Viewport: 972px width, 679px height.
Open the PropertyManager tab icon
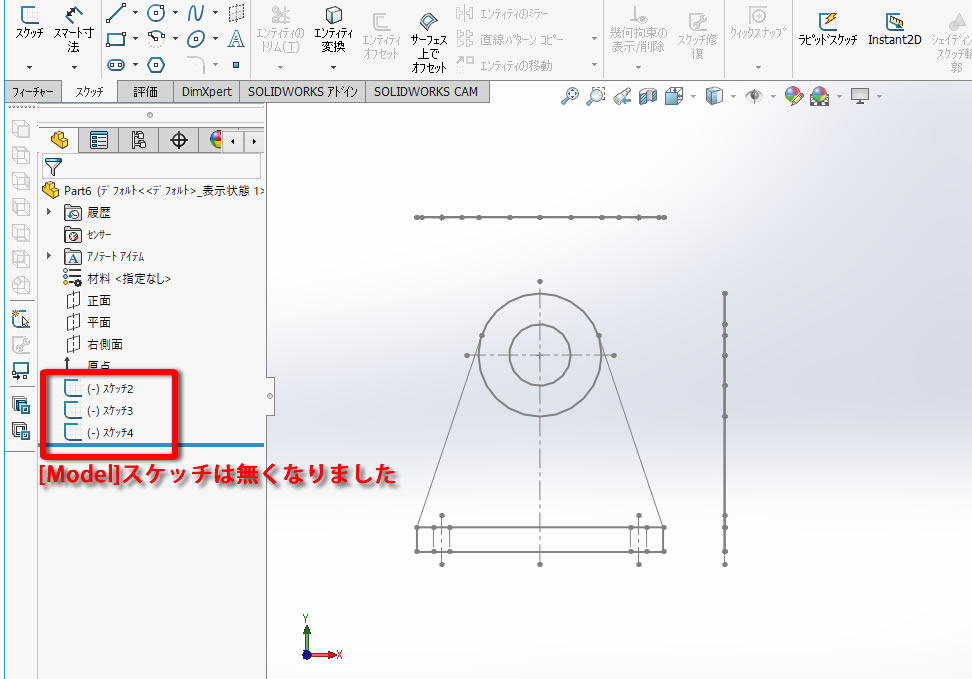click(99, 140)
